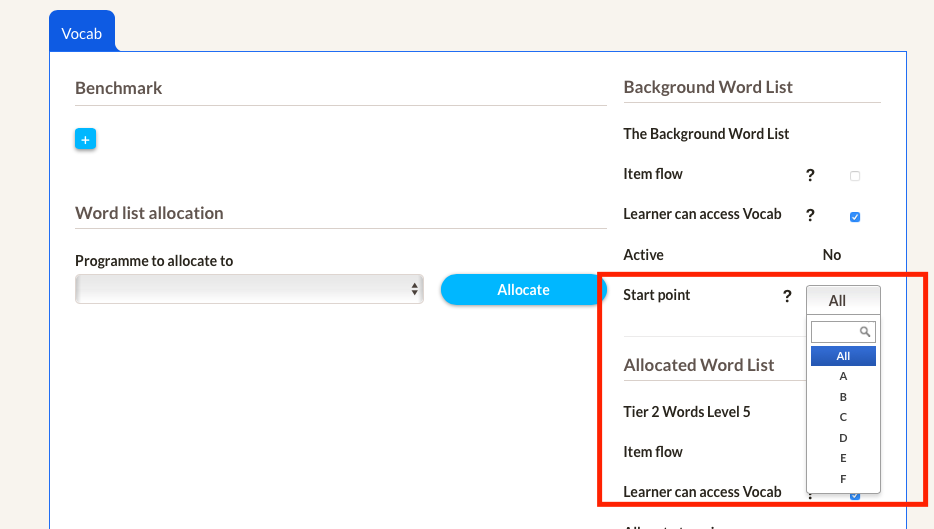The width and height of the screenshot is (934, 529).
Task: Select option E in the dropdown list
Action: click(x=843, y=458)
